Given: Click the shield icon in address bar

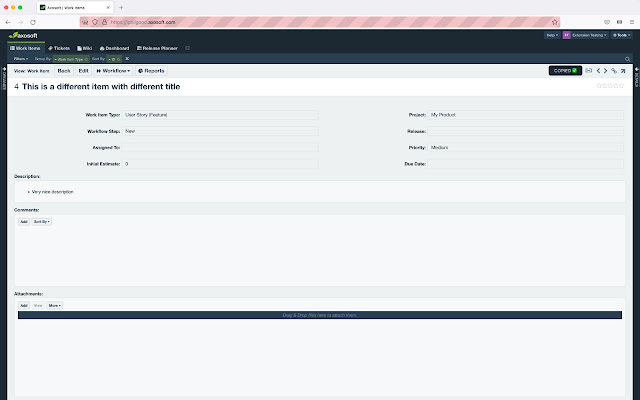Looking at the screenshot, I should point(95,22).
